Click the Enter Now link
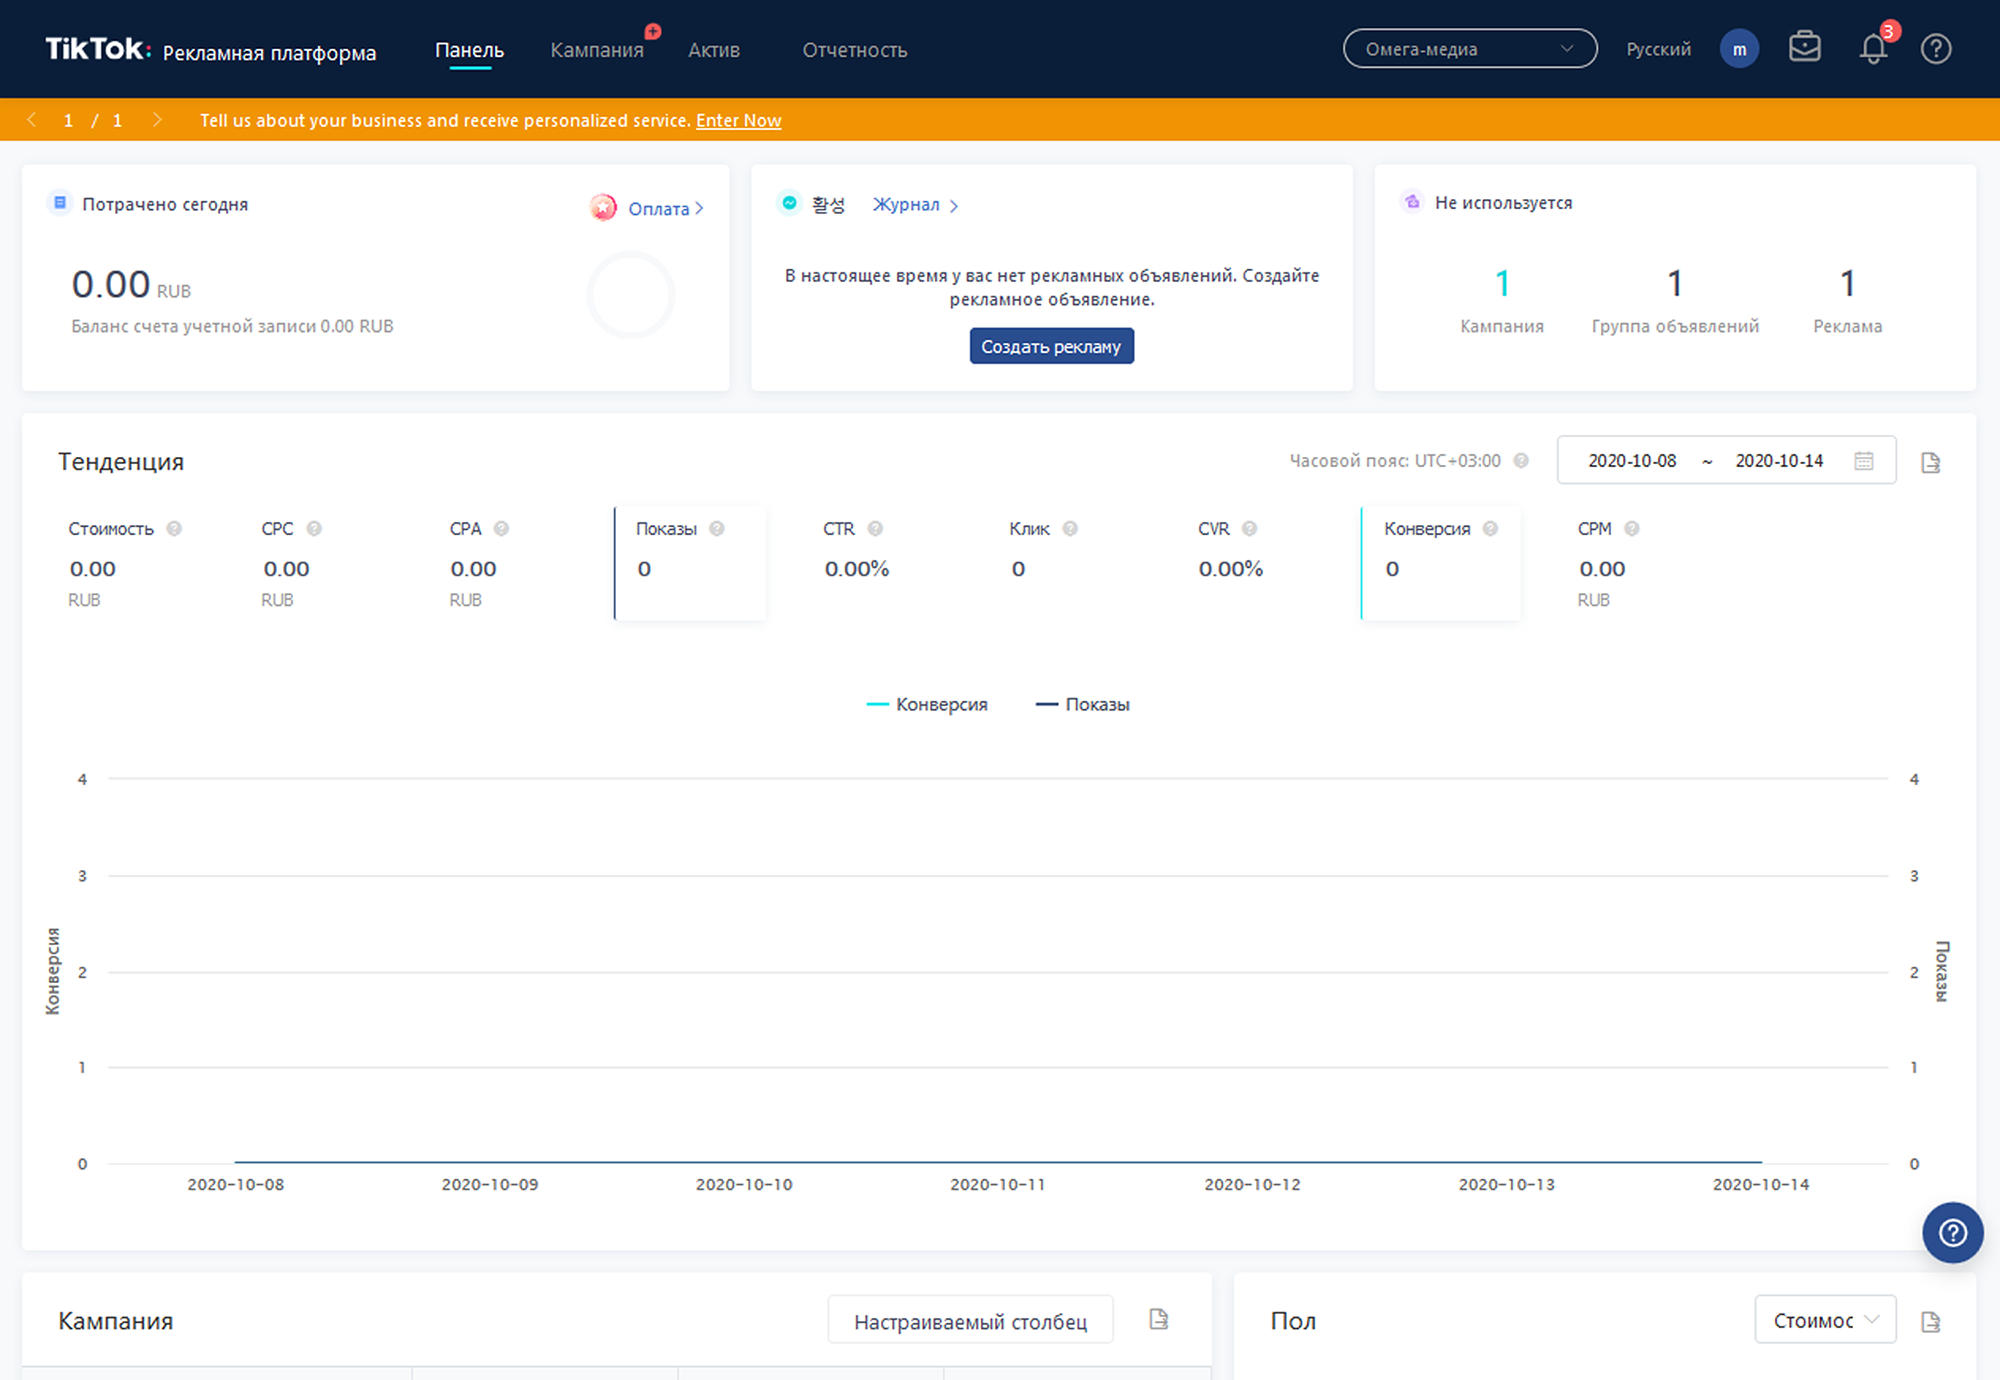 tap(738, 120)
